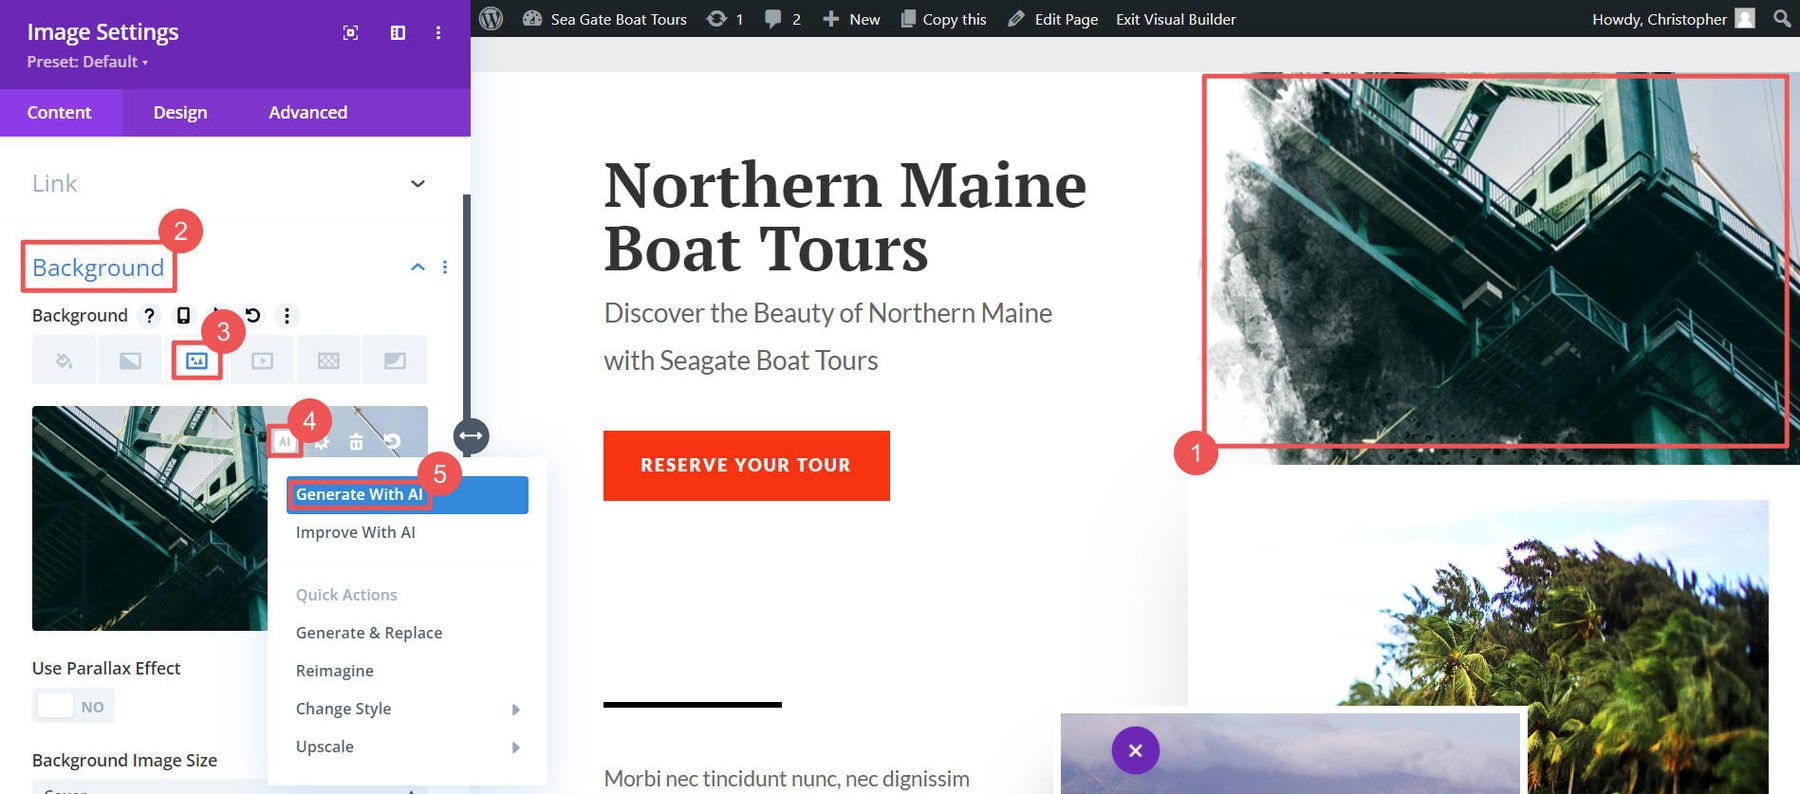Select the background color paint bucket icon
The width and height of the screenshot is (1800, 794).
pyautogui.click(x=64, y=359)
